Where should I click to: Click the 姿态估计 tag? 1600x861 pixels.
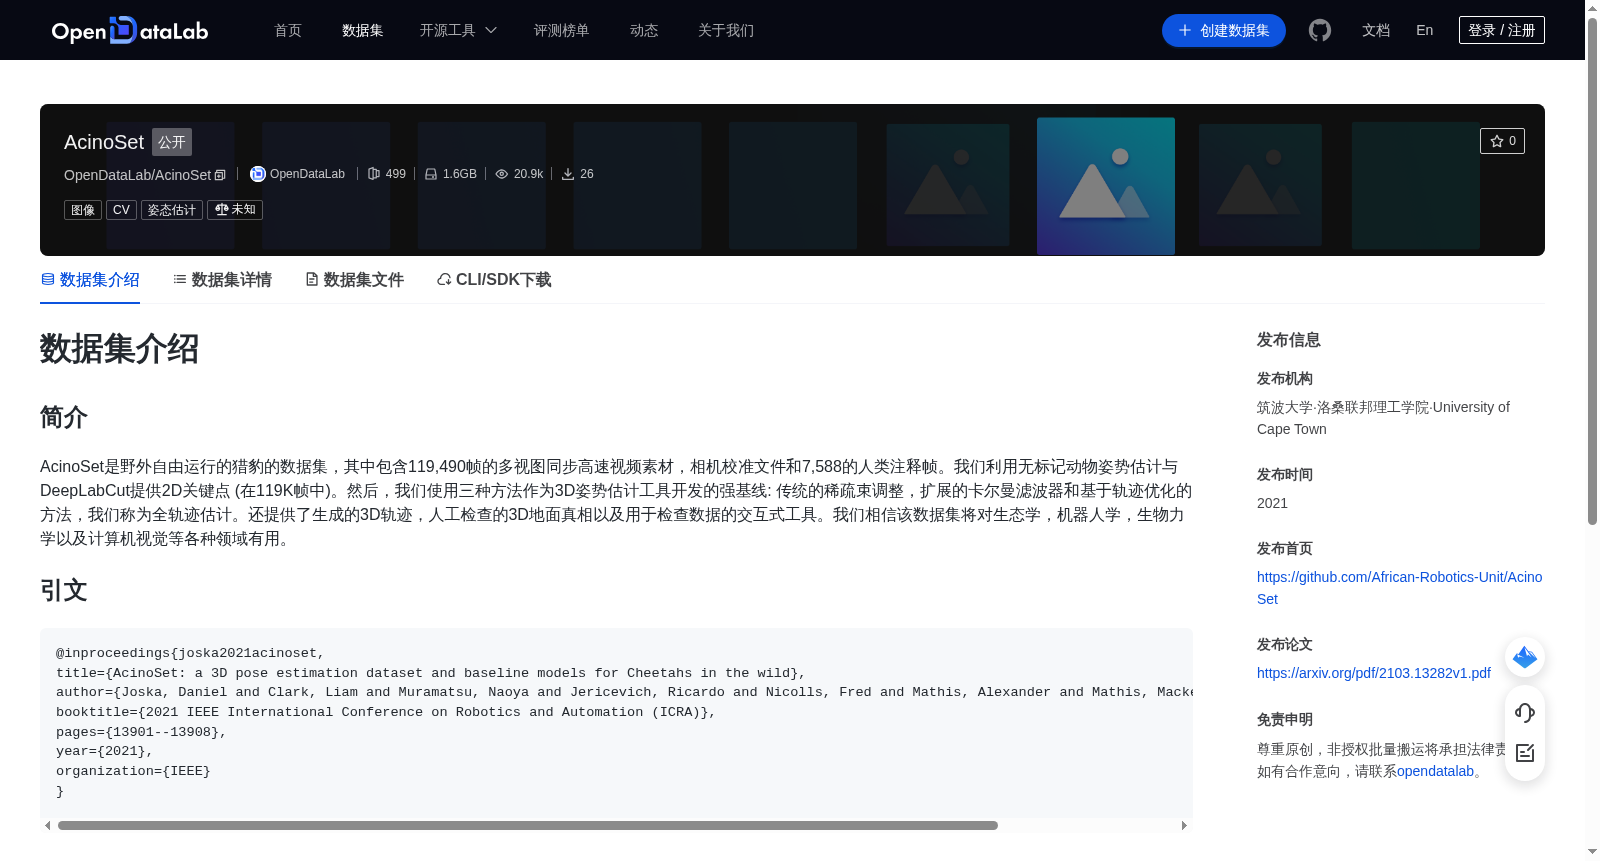[172, 210]
